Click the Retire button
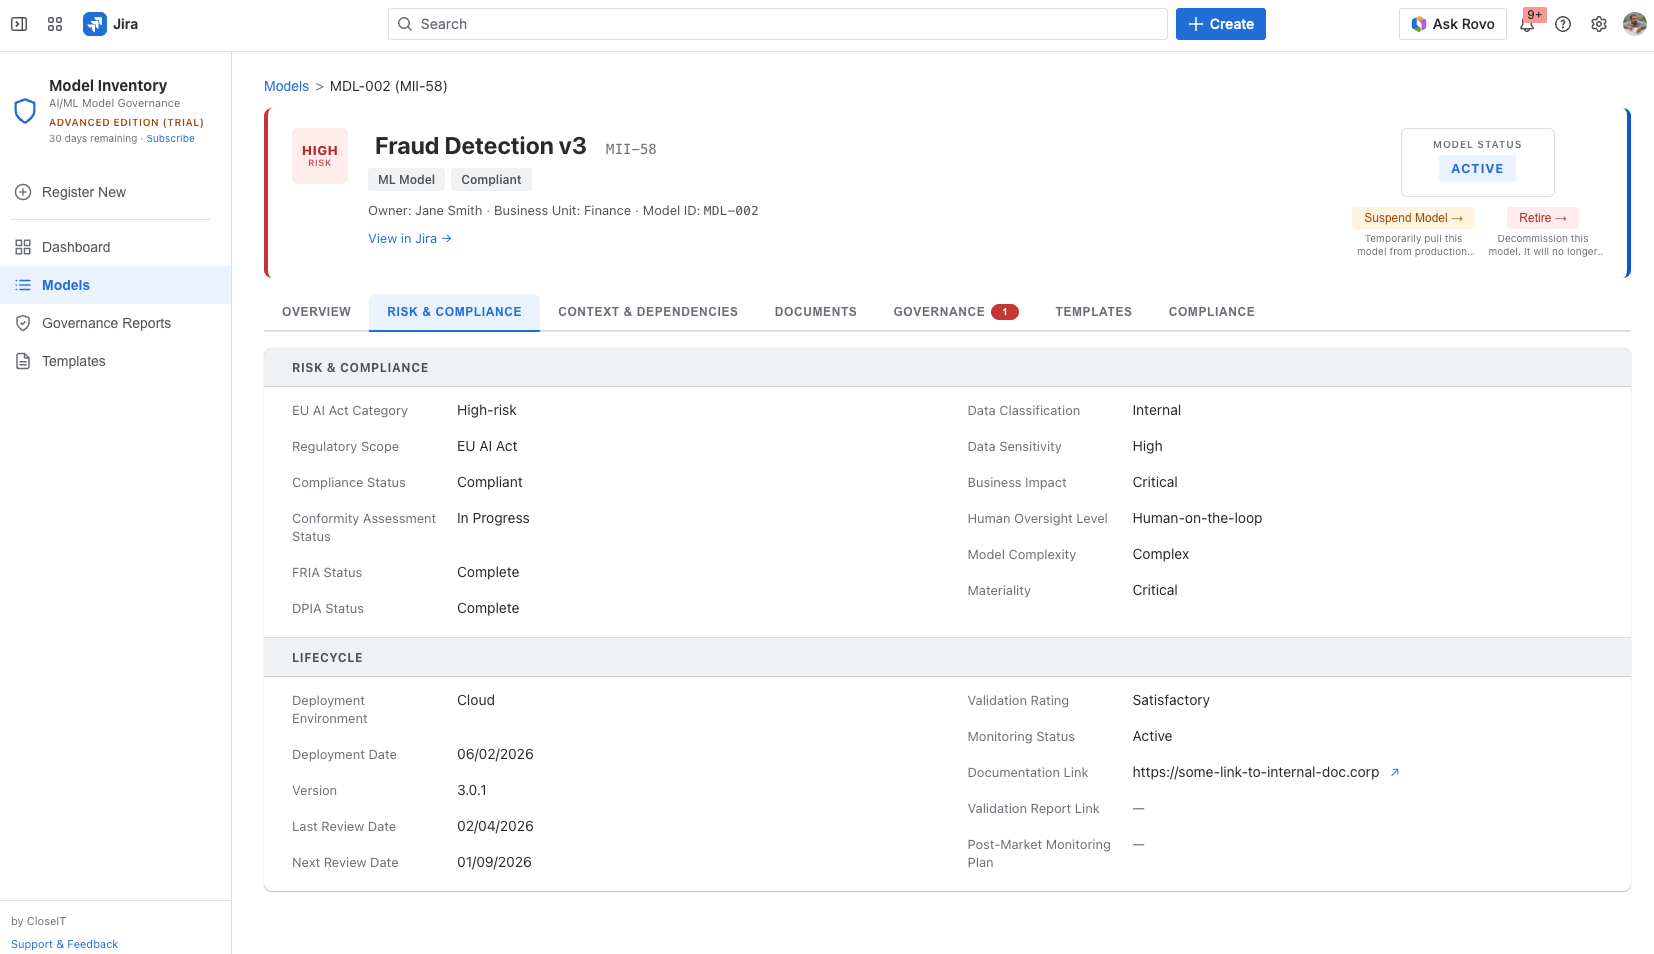Image resolution: width=1654 pixels, height=954 pixels. 1542,217
